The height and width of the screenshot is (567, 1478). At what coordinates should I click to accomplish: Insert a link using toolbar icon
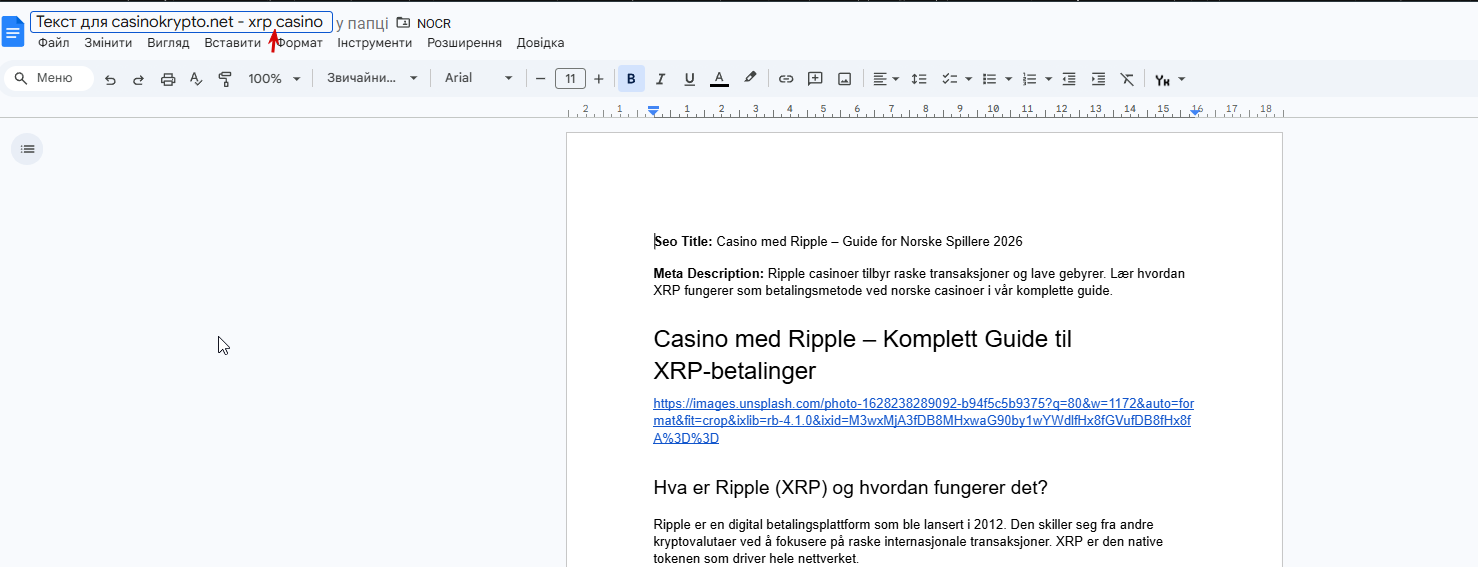[786, 79]
